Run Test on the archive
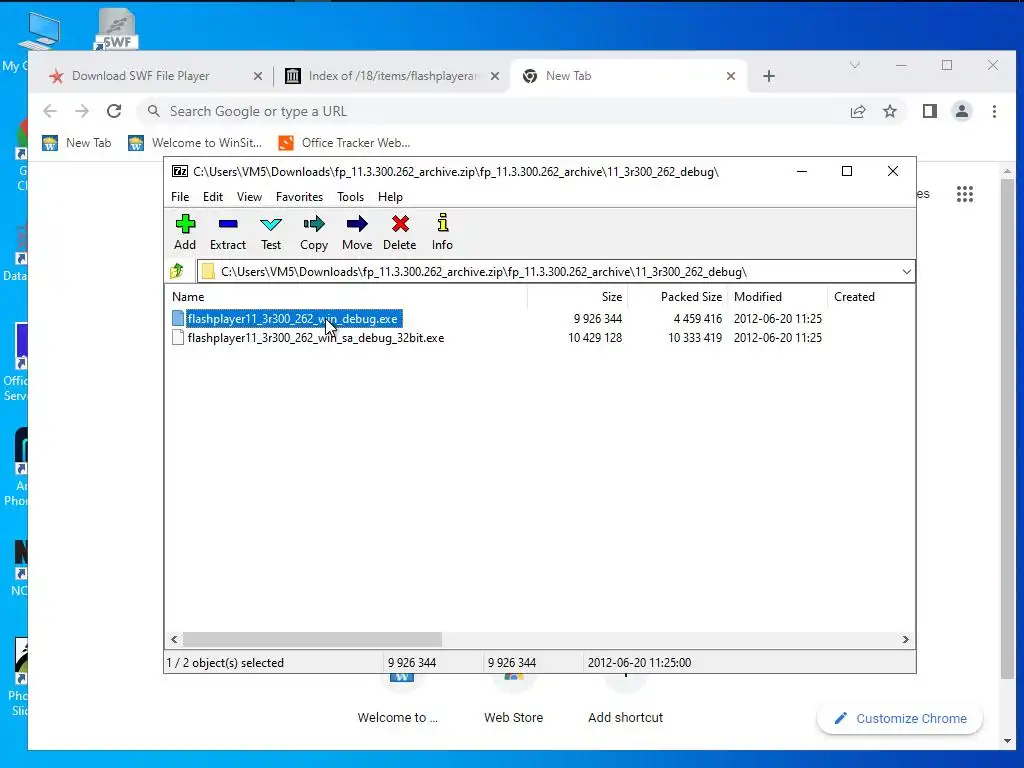Screen dimensions: 1024x768 pyautogui.click(x=271, y=232)
